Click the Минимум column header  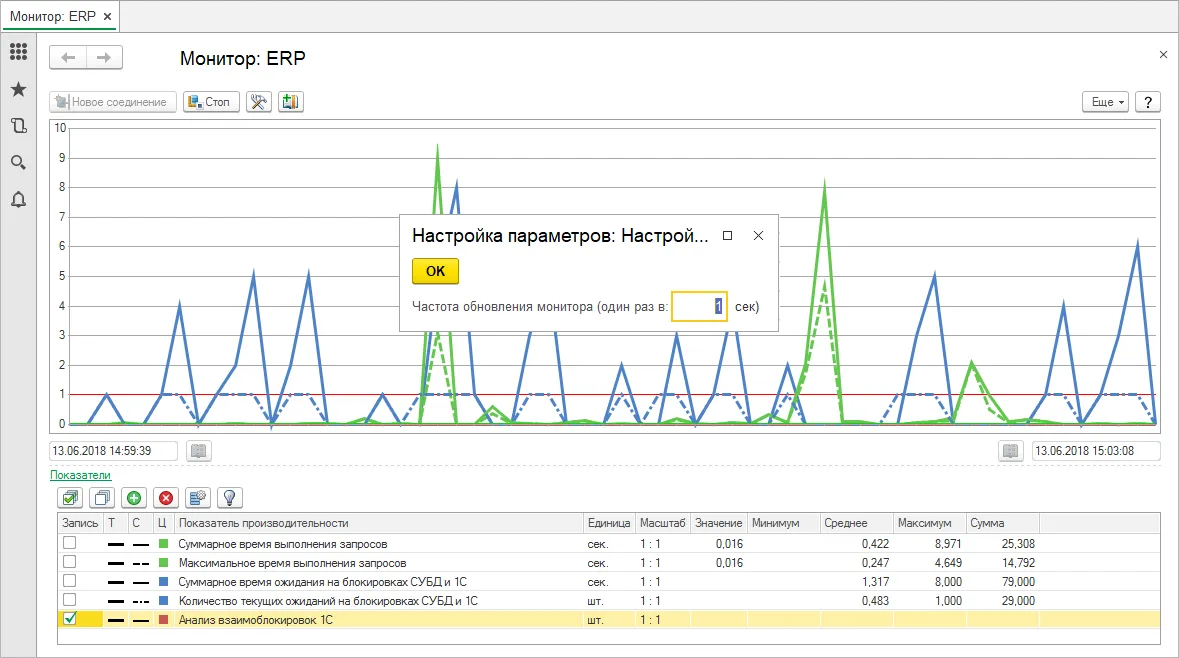tap(783, 523)
